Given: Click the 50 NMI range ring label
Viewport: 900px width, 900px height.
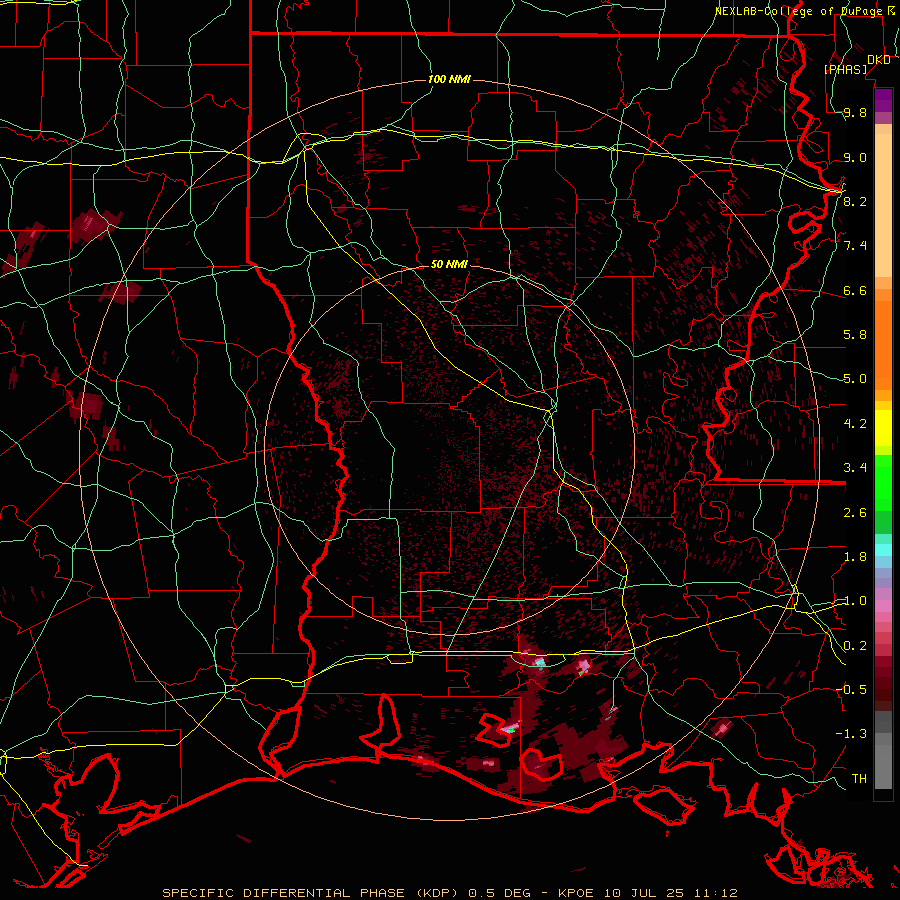Looking at the screenshot, I should 449,264.
